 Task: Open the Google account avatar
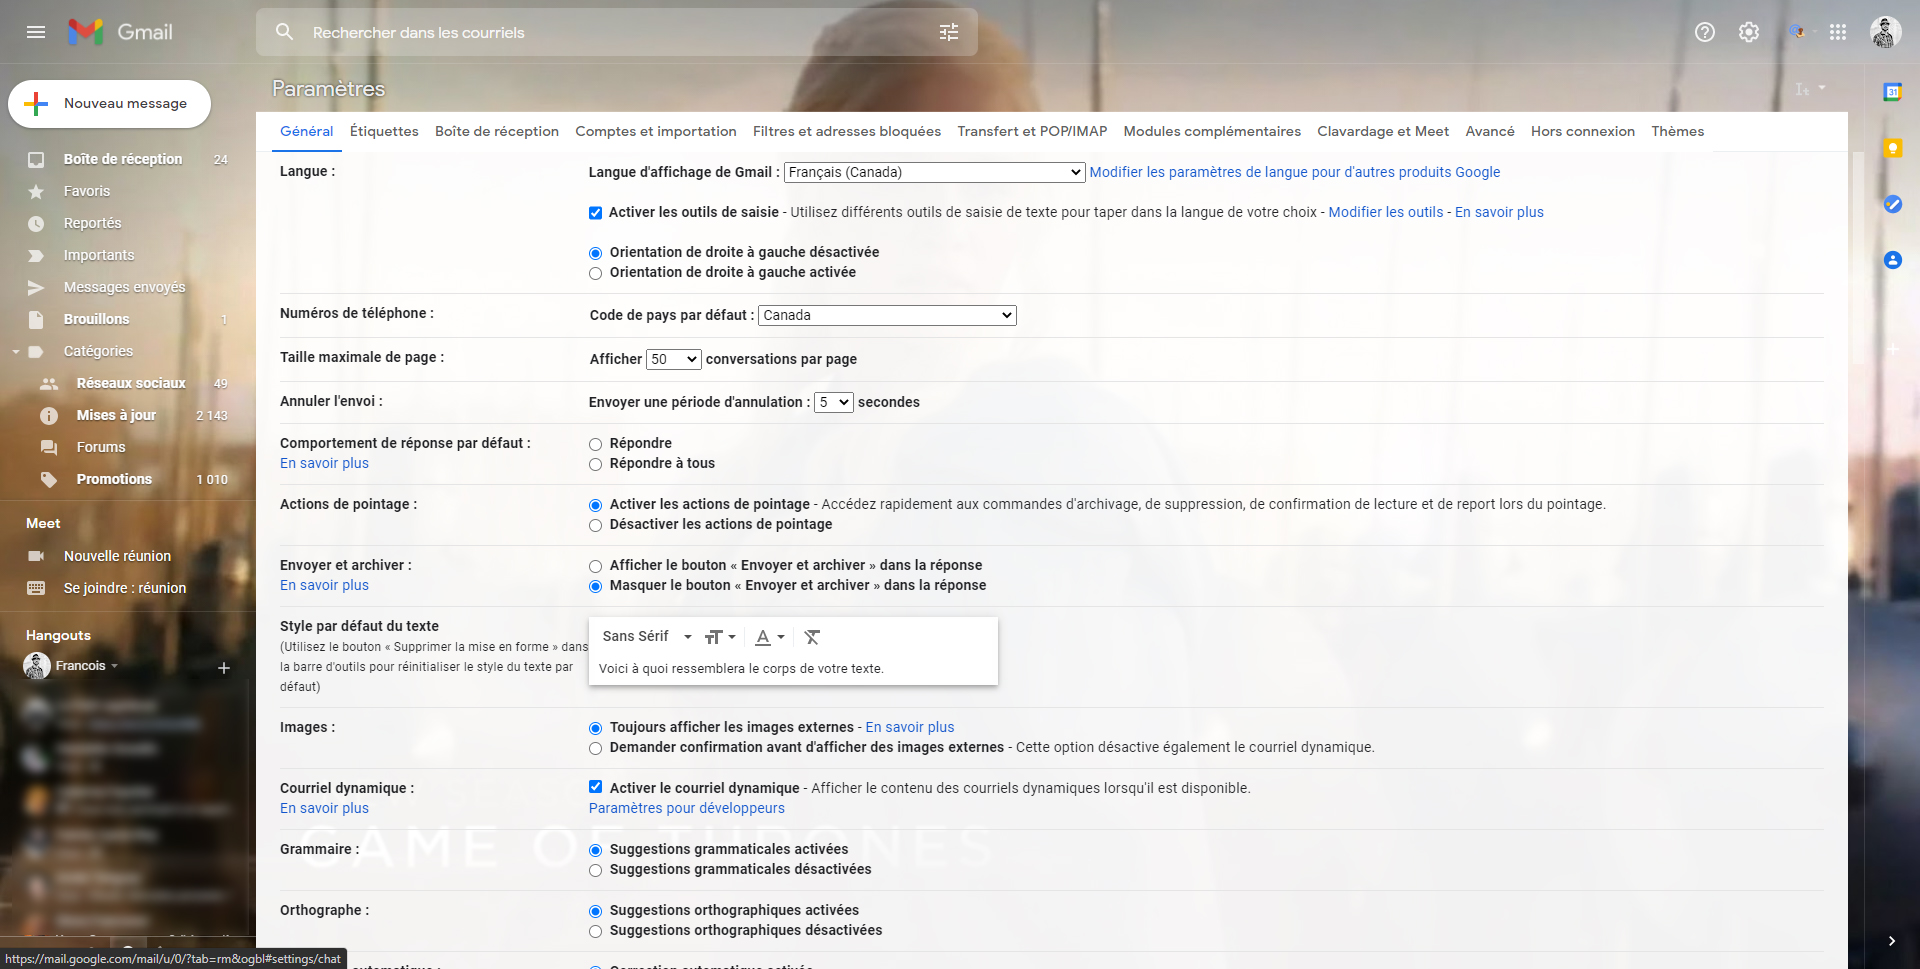pyautogui.click(x=1886, y=32)
